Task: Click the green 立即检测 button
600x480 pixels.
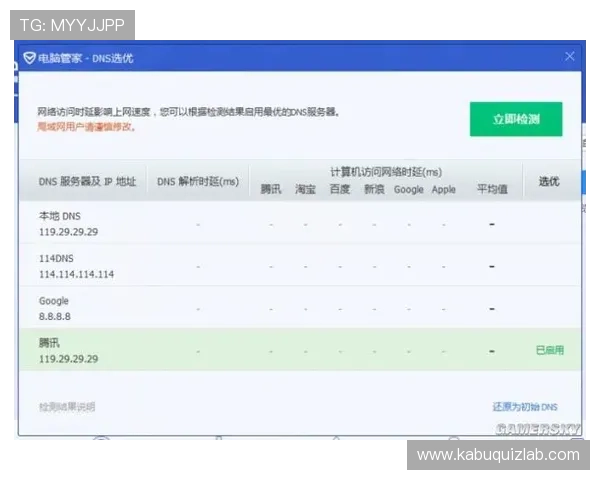Action: pos(516,119)
